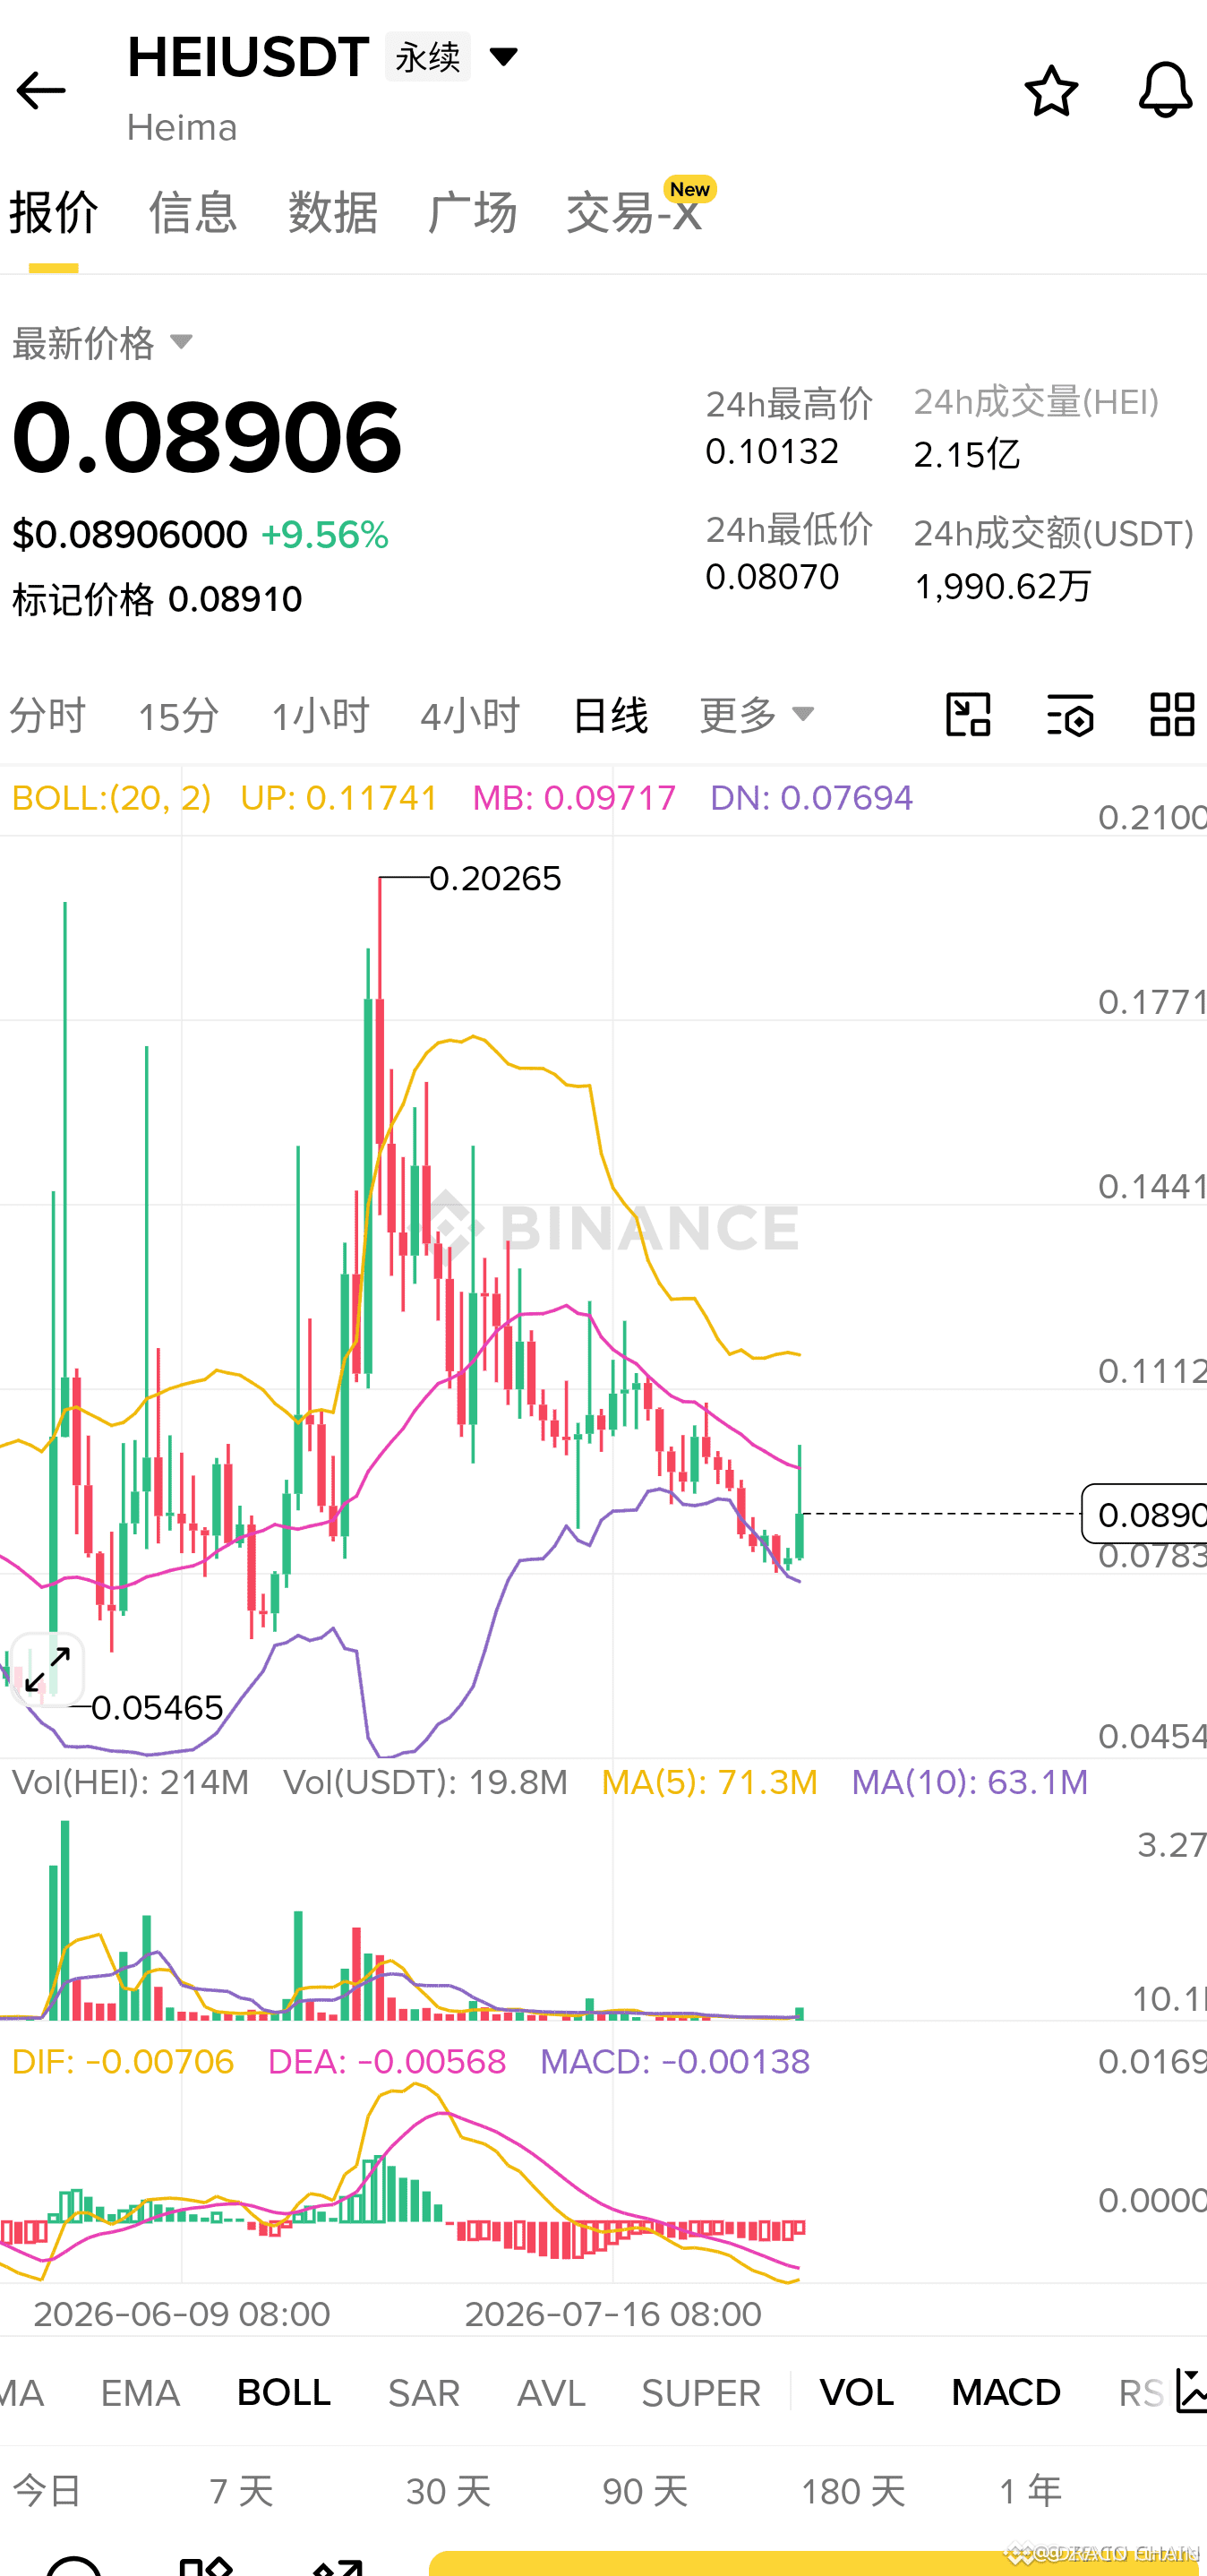The width and height of the screenshot is (1207, 2576).
Task: Select the 15分 chart interval
Action: (178, 716)
